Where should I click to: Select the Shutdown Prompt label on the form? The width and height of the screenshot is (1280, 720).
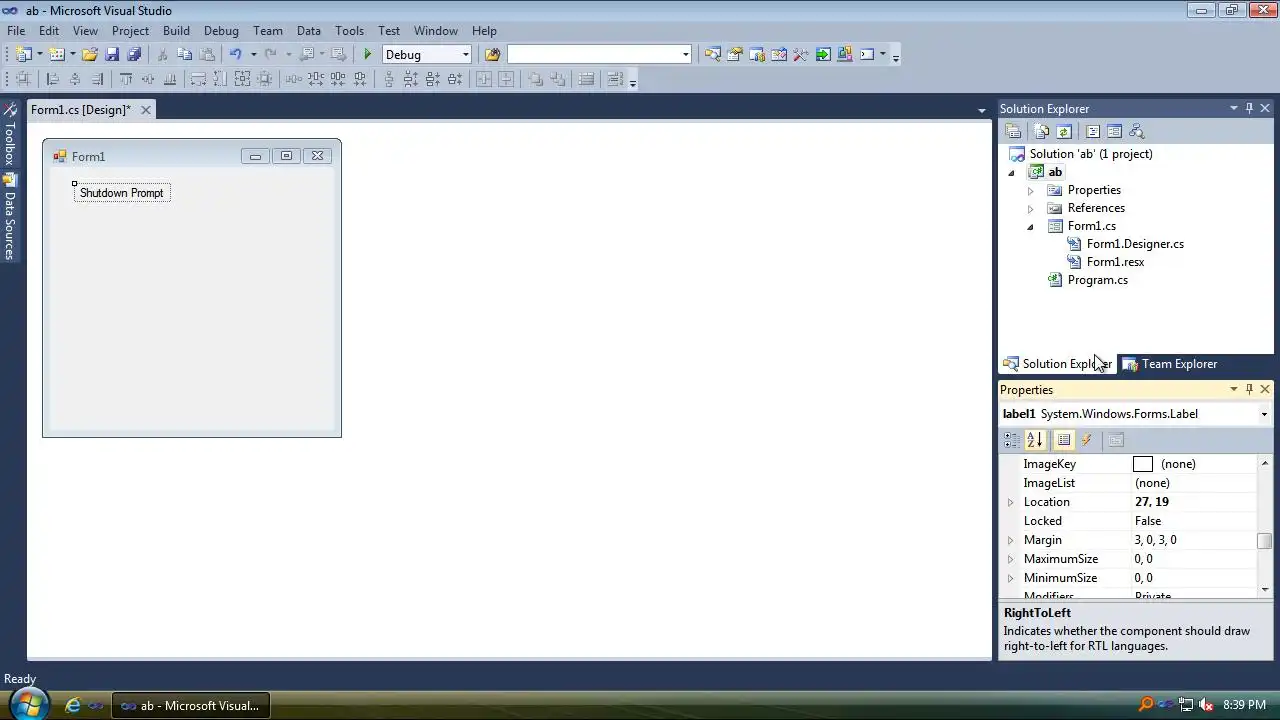(x=122, y=193)
